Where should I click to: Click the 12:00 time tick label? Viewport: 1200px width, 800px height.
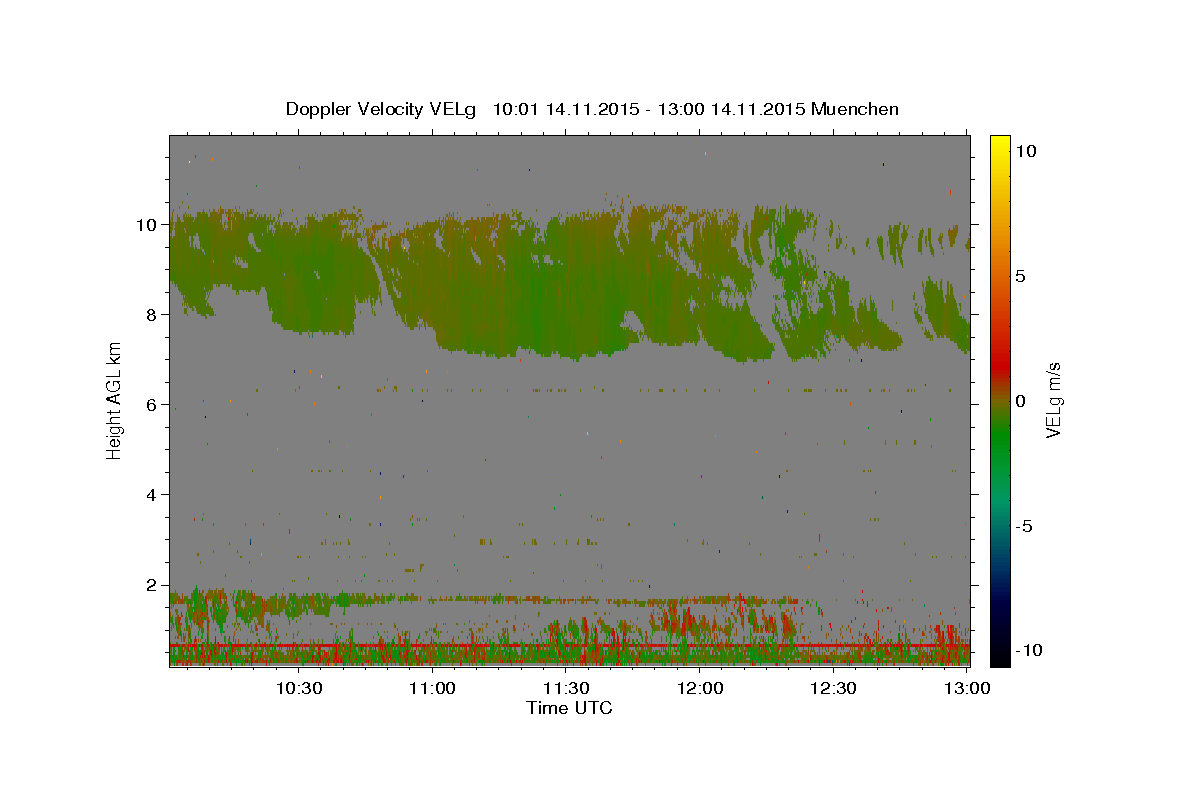701,688
